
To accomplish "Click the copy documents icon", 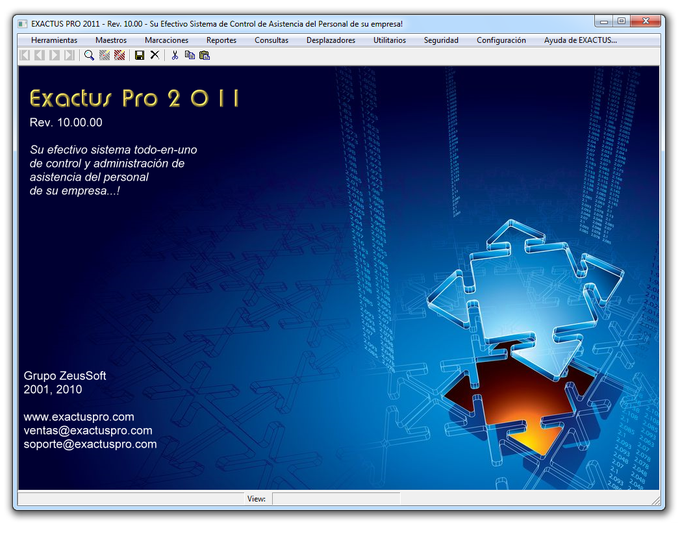I will (x=190, y=55).
